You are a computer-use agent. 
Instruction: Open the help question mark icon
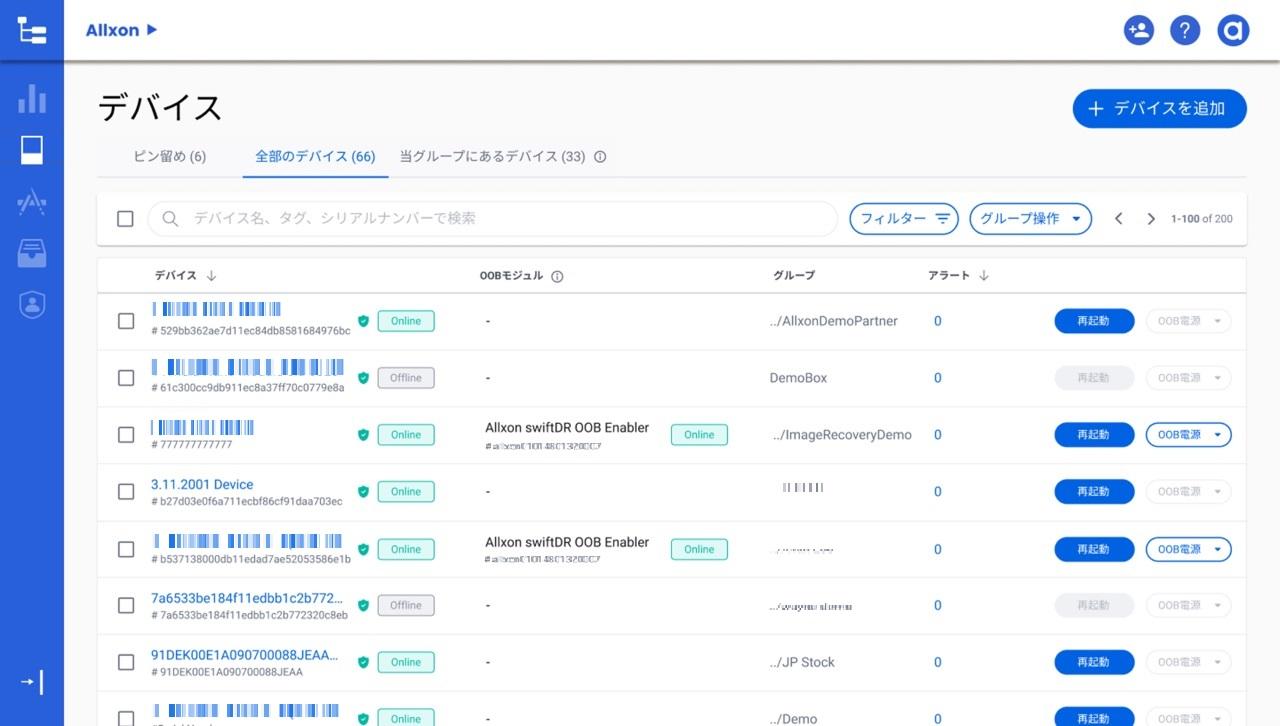click(1184, 30)
